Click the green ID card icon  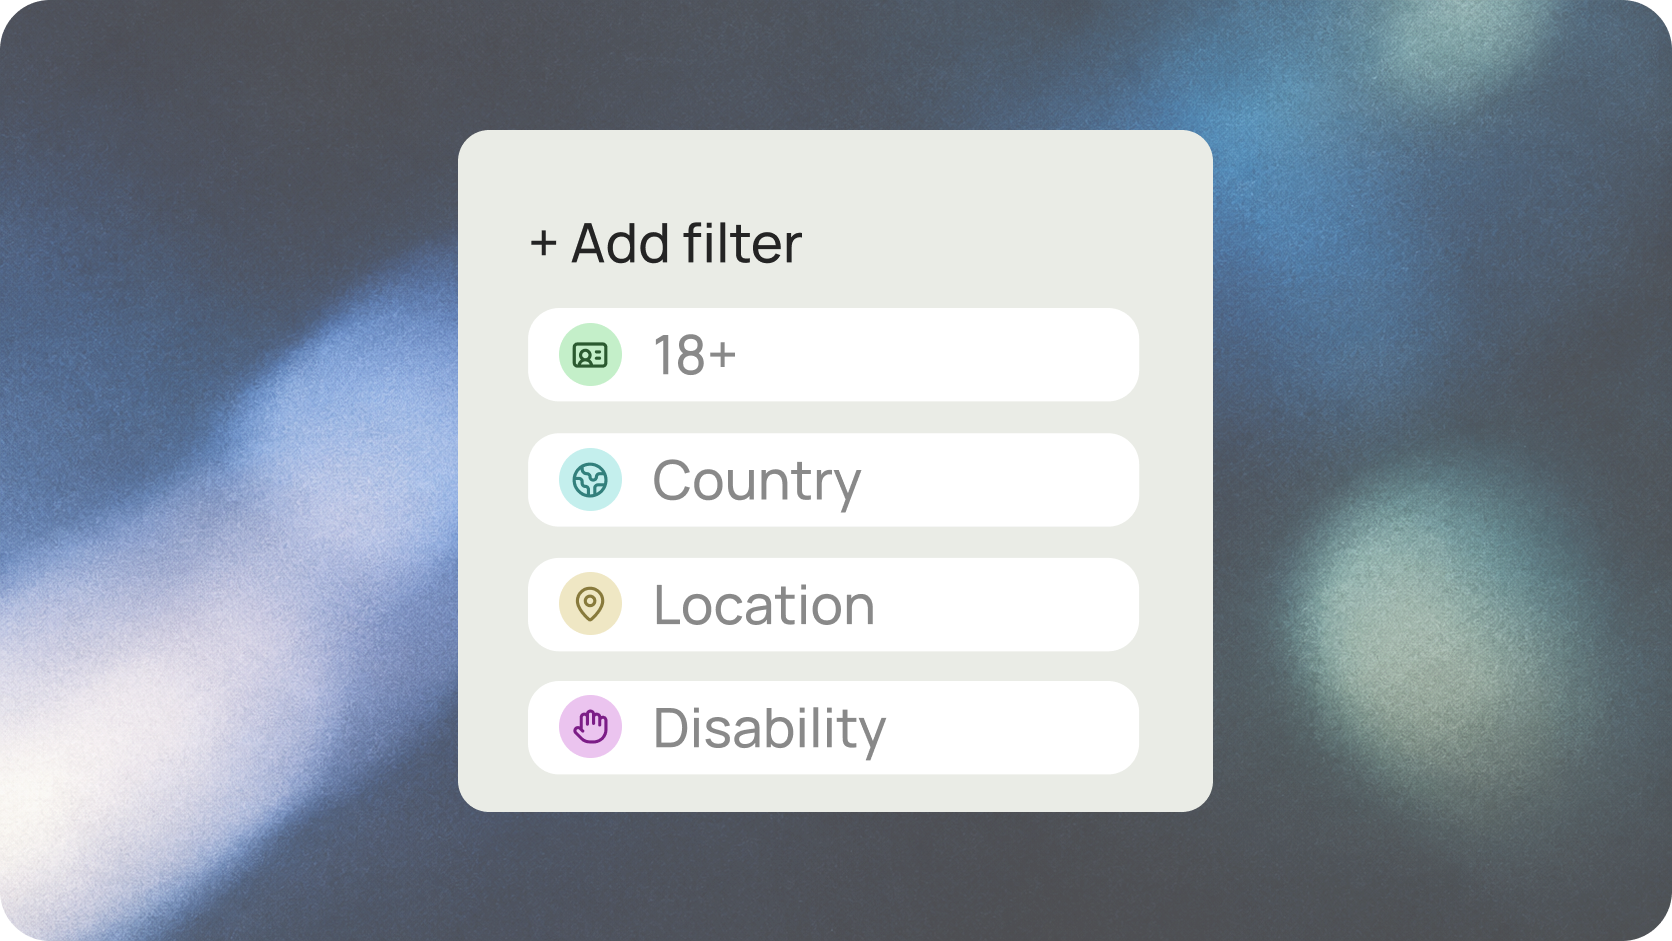[590, 355]
